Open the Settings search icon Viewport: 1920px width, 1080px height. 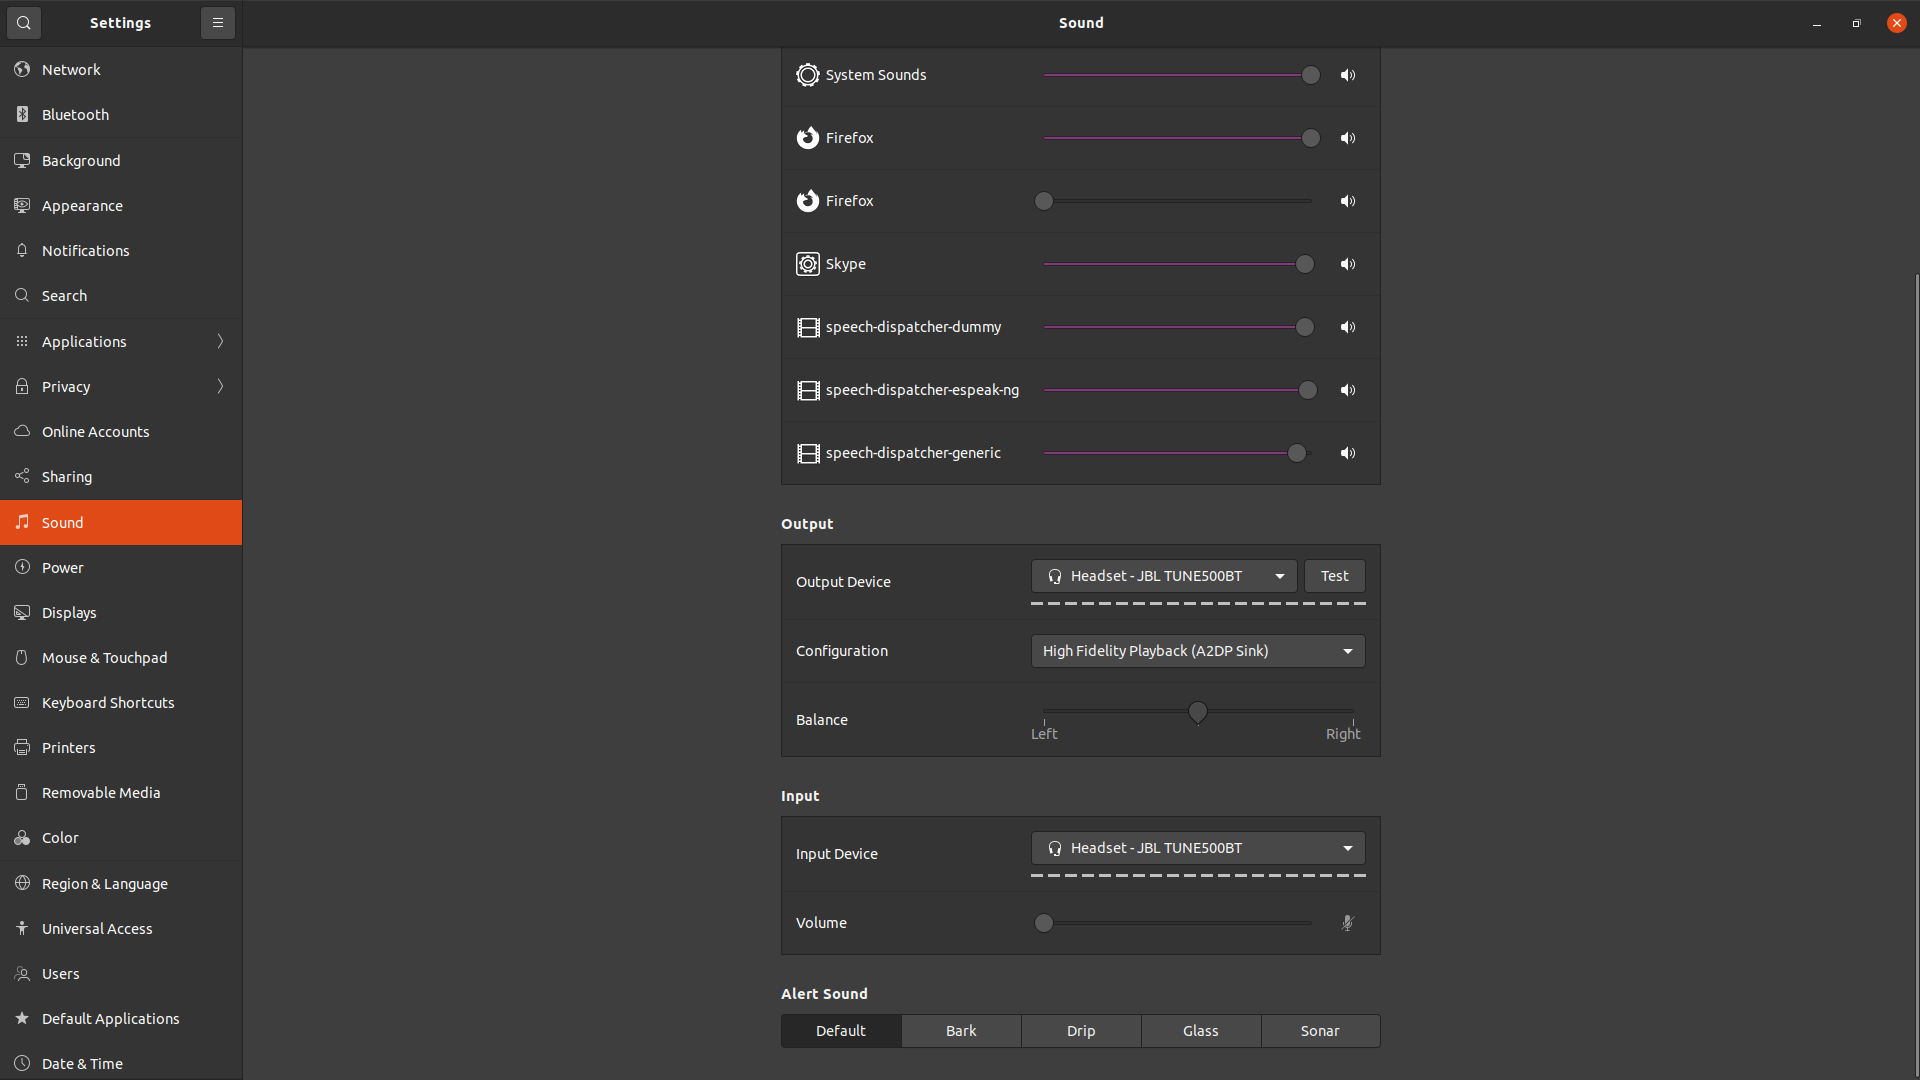click(24, 22)
